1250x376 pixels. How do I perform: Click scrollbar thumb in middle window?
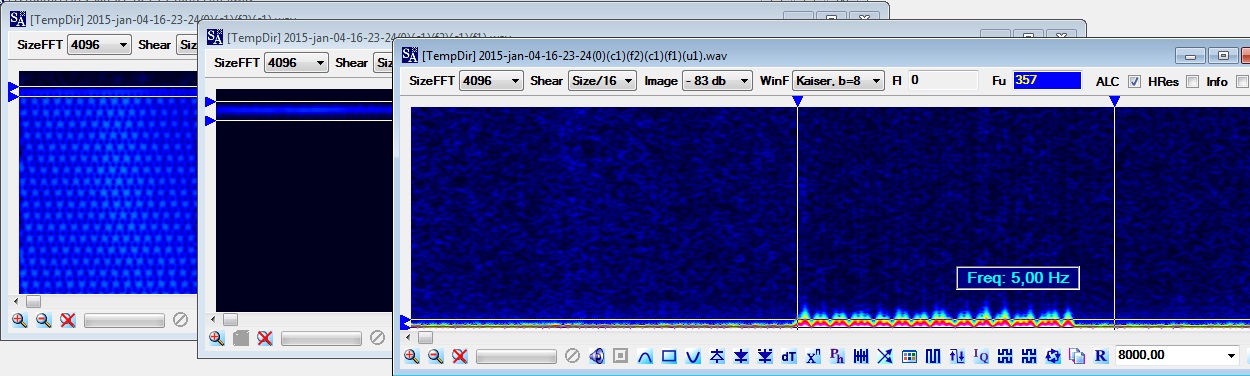coord(230,319)
